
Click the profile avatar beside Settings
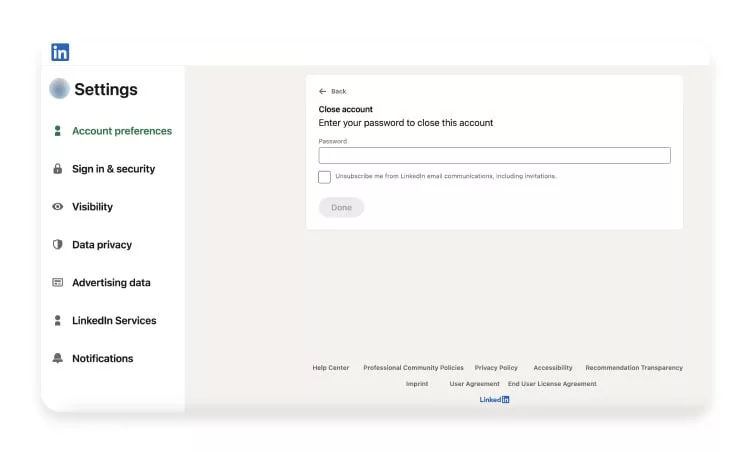point(59,89)
